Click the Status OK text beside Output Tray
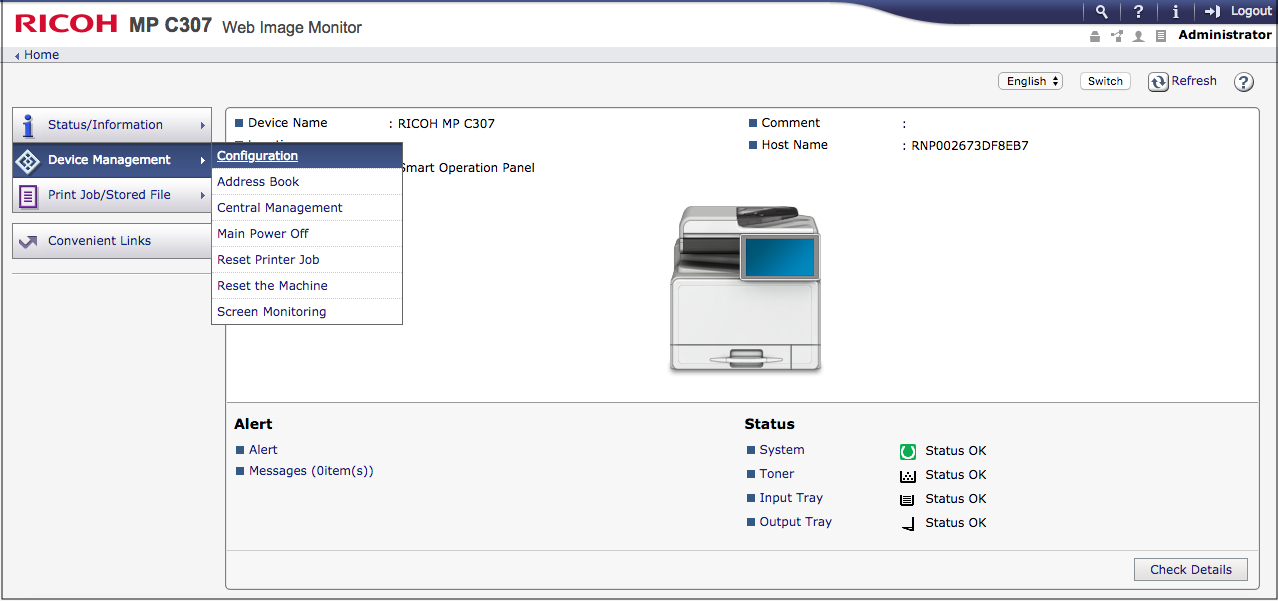Image resolution: width=1278 pixels, height=601 pixels. (x=956, y=523)
